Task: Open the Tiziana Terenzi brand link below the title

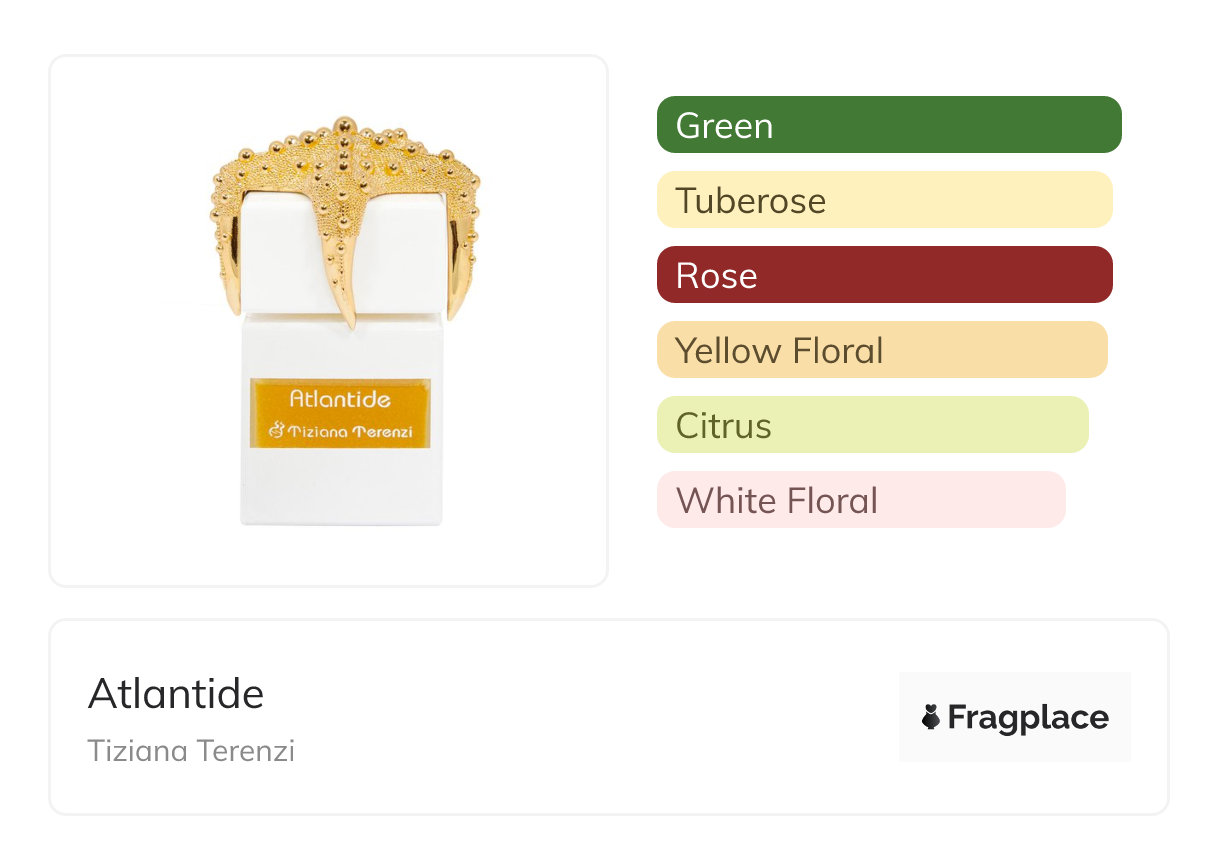Action: tap(191, 751)
